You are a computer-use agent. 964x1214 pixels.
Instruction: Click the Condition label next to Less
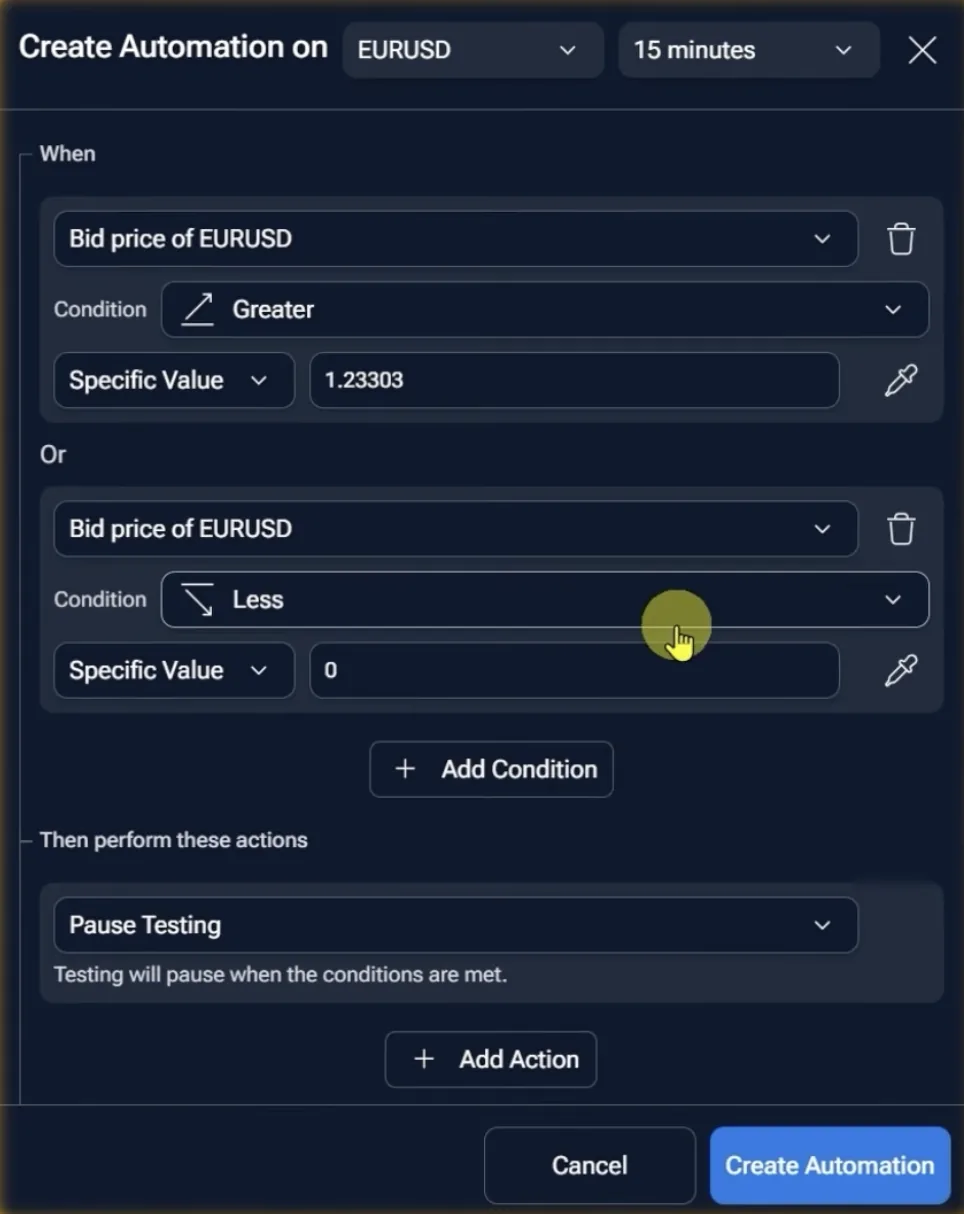point(100,600)
